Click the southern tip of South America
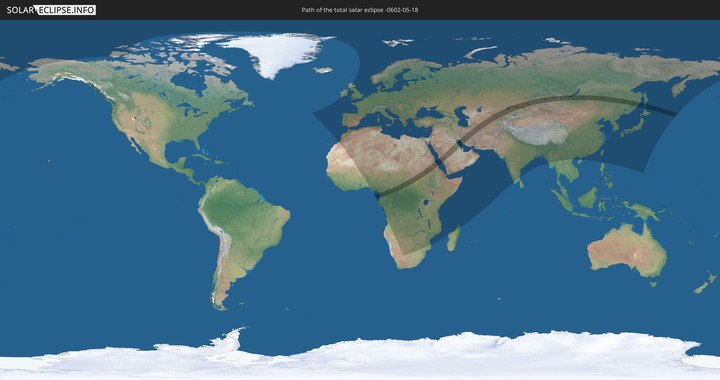The image size is (720, 380). pos(220,304)
